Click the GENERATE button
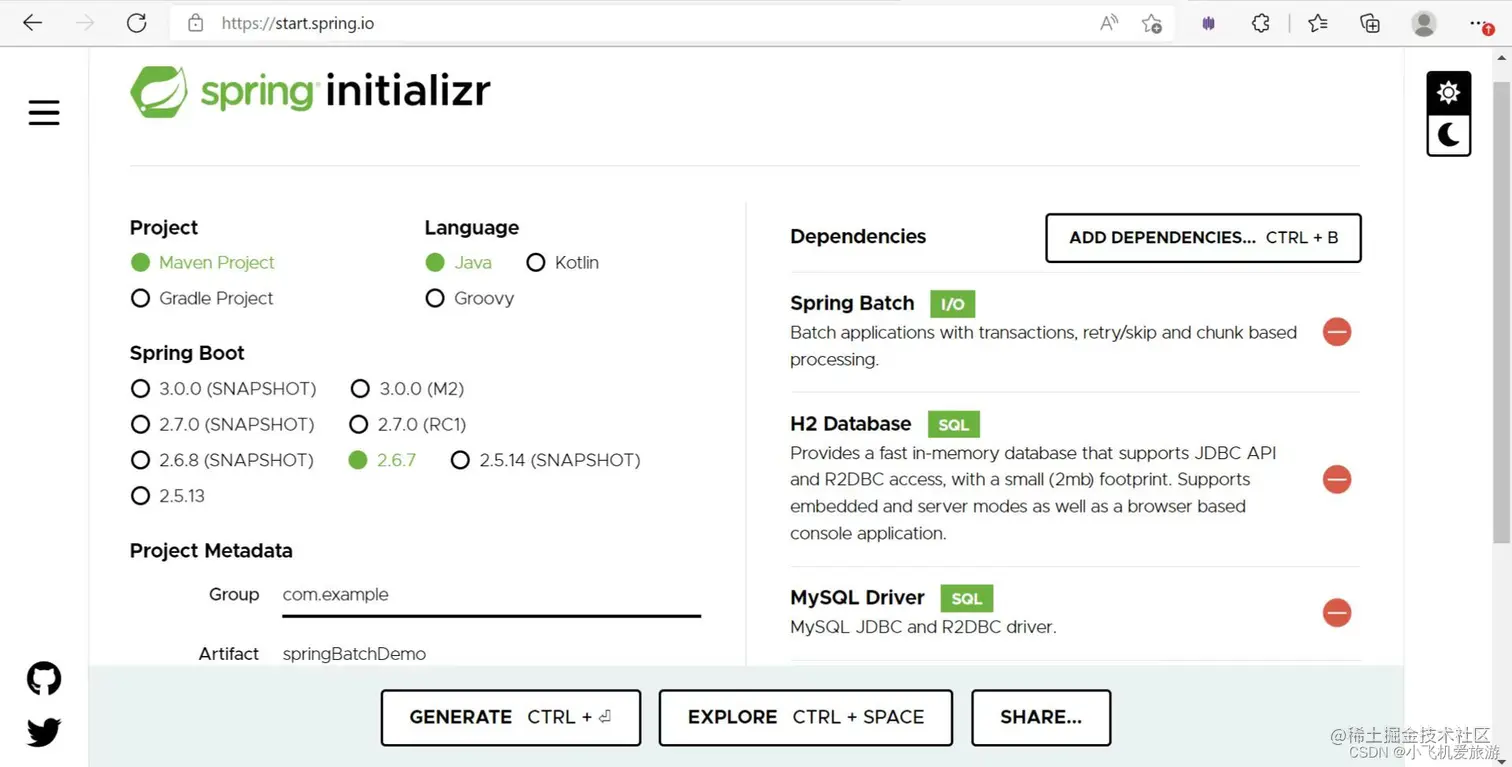The image size is (1512, 767). [x=511, y=718]
